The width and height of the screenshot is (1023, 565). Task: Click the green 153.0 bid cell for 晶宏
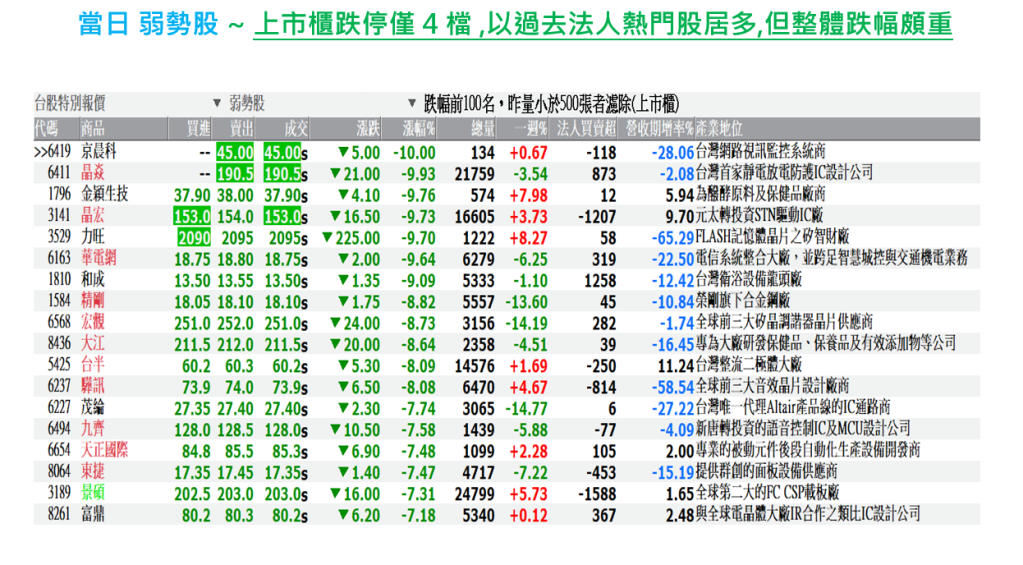191,216
